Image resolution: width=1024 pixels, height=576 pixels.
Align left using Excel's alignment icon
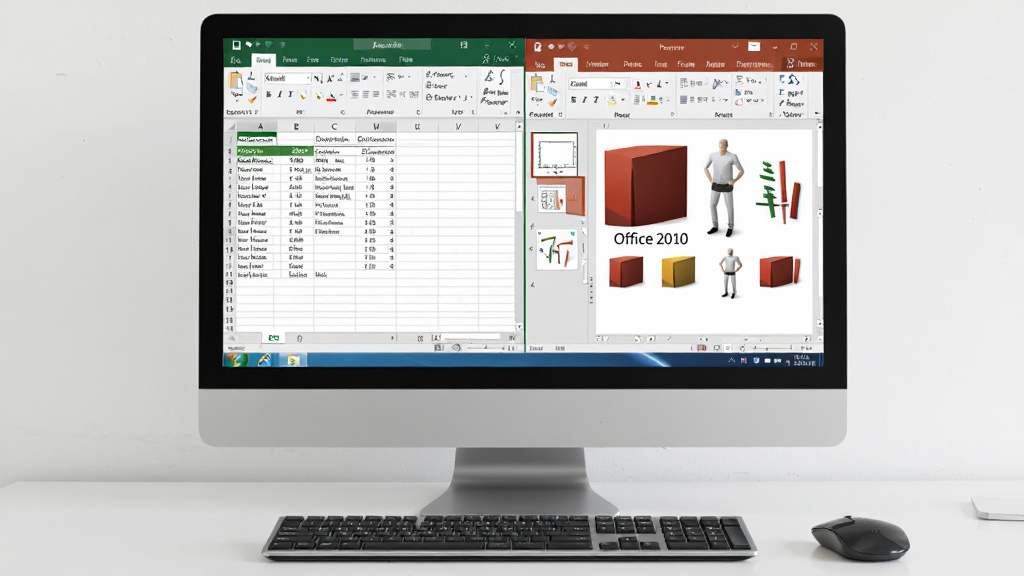point(355,95)
